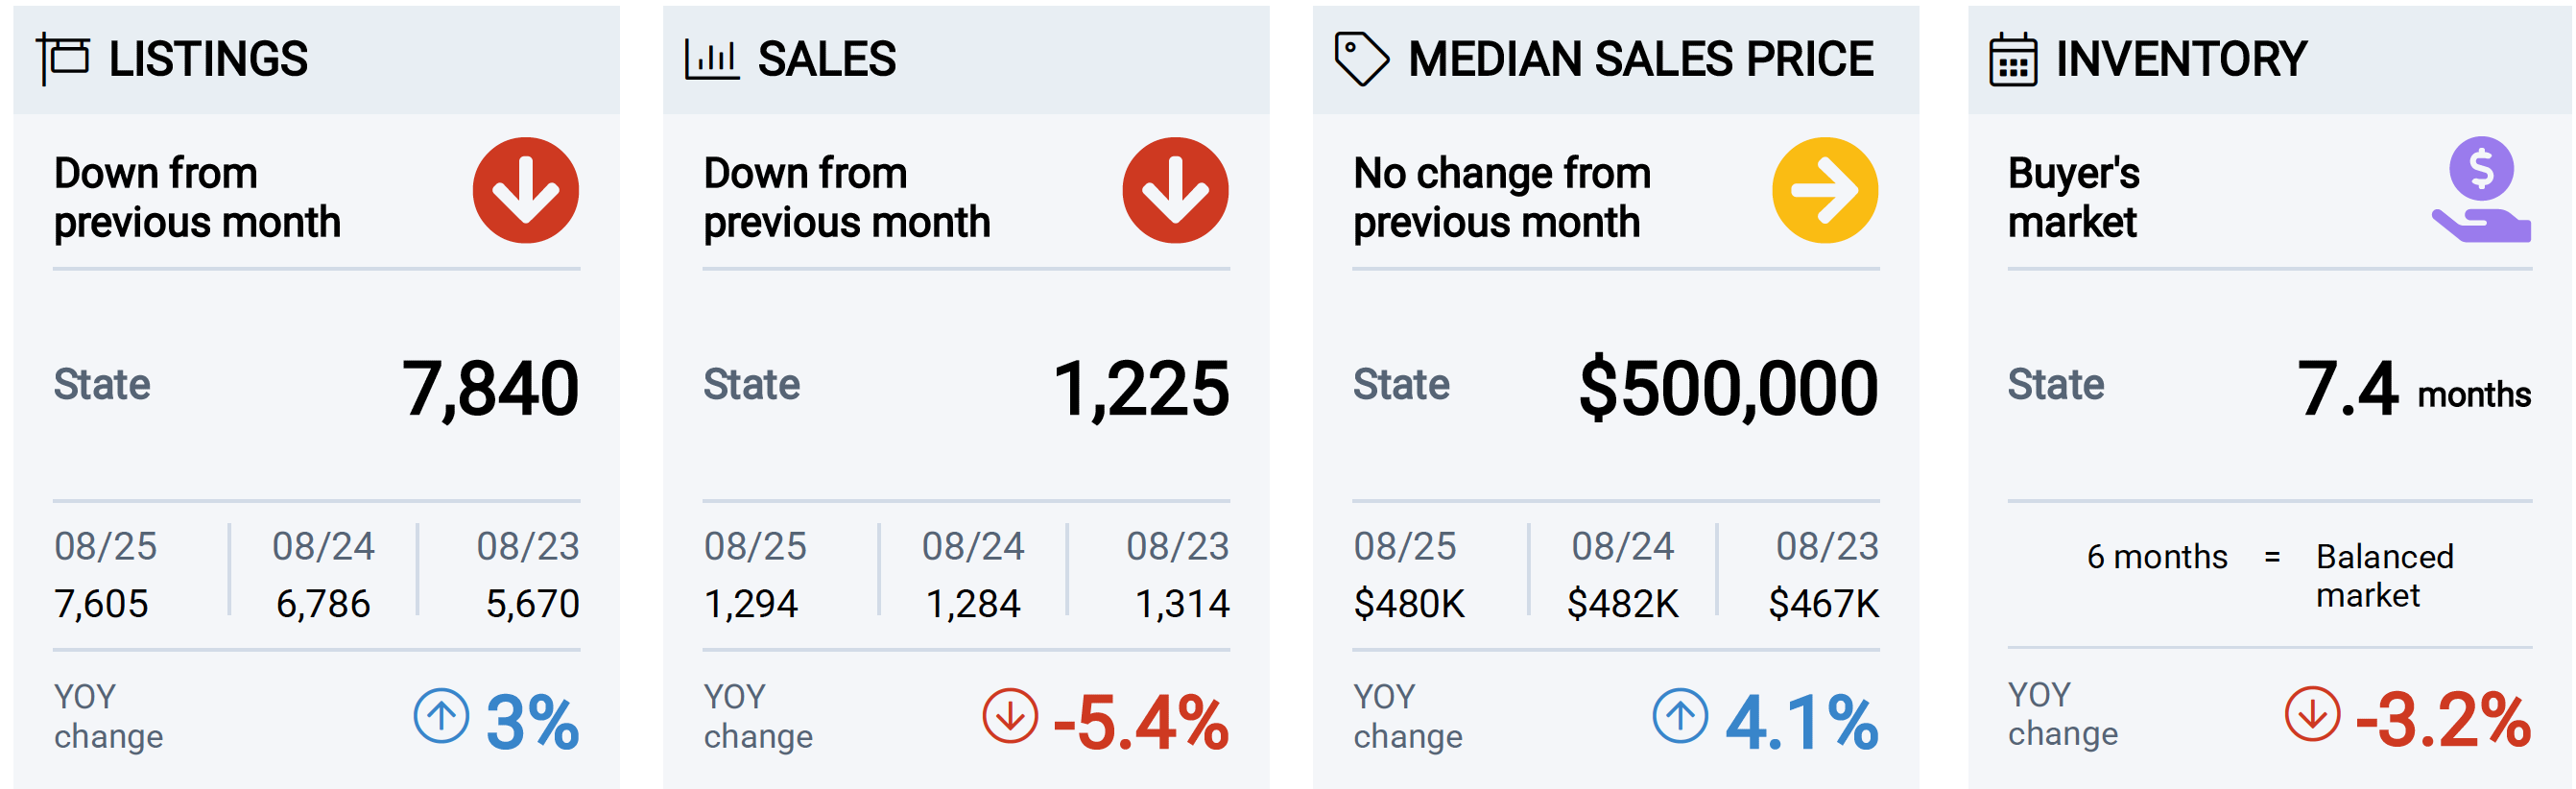Click the 7,840 state listings value

coord(490,389)
